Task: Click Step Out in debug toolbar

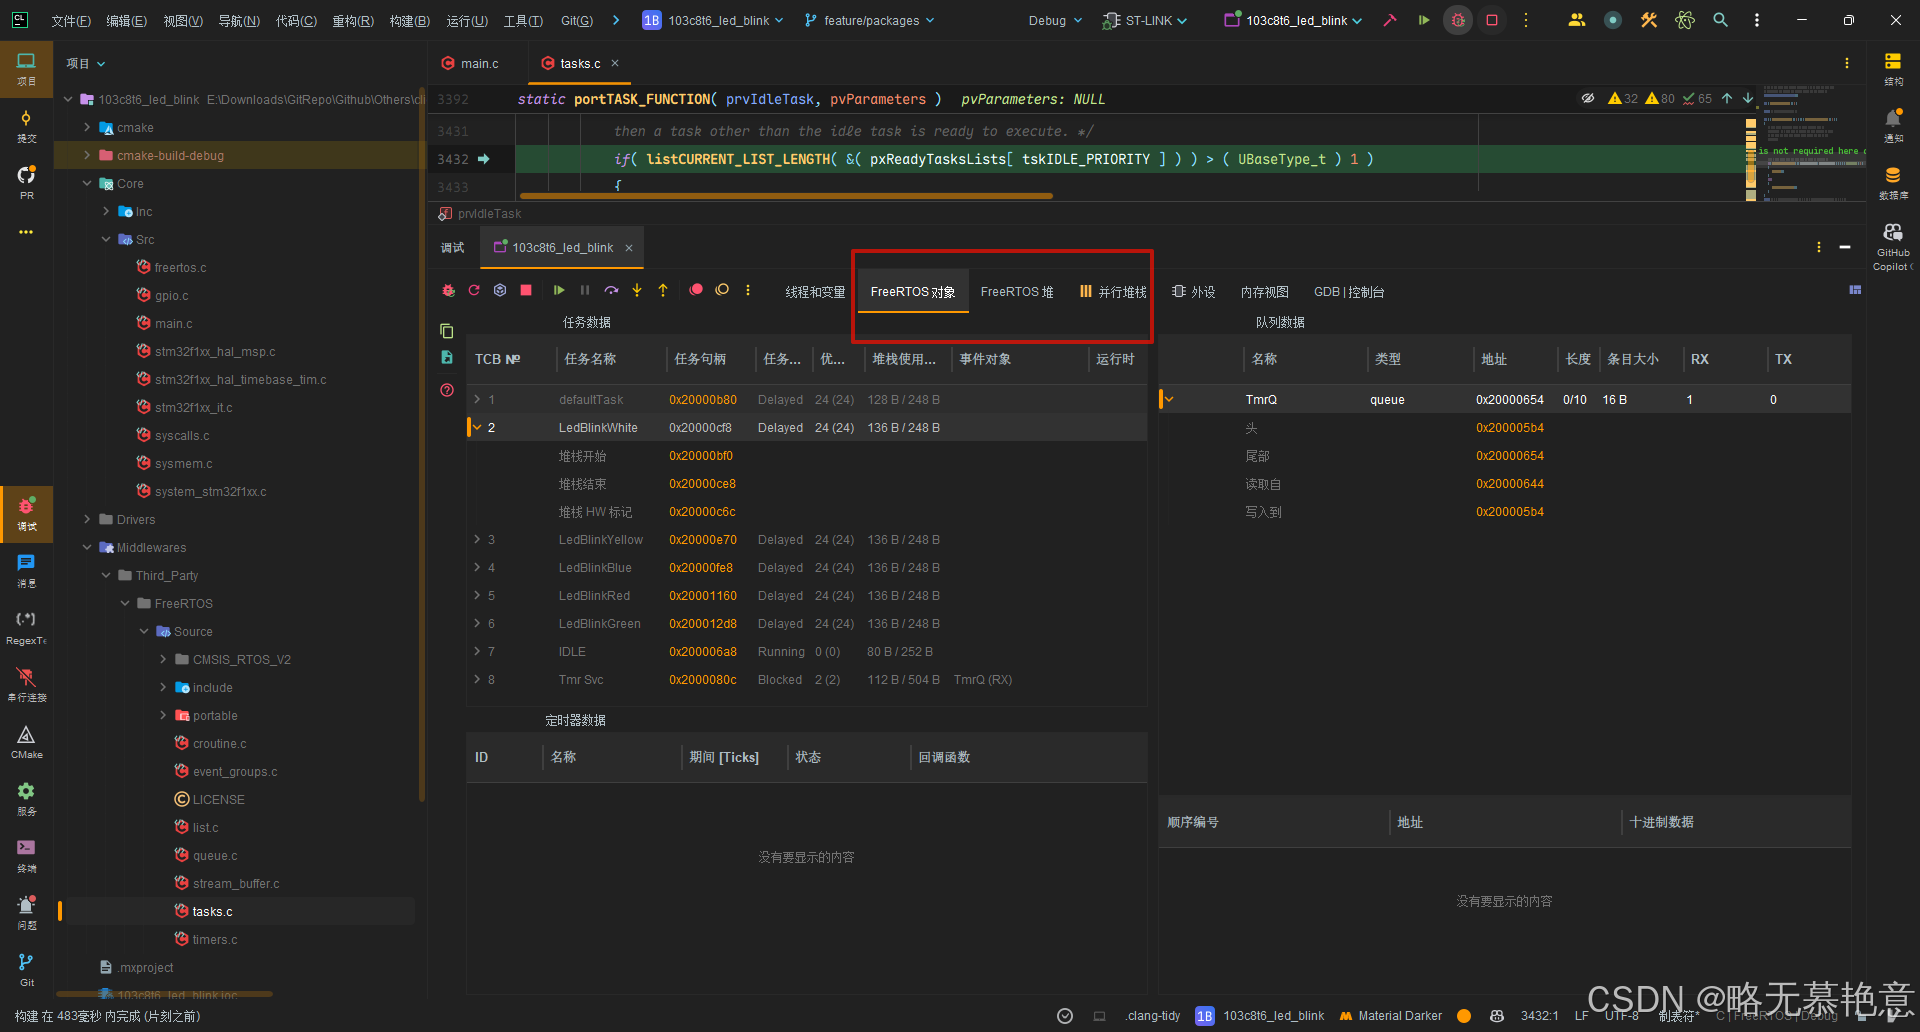Action: (x=663, y=290)
